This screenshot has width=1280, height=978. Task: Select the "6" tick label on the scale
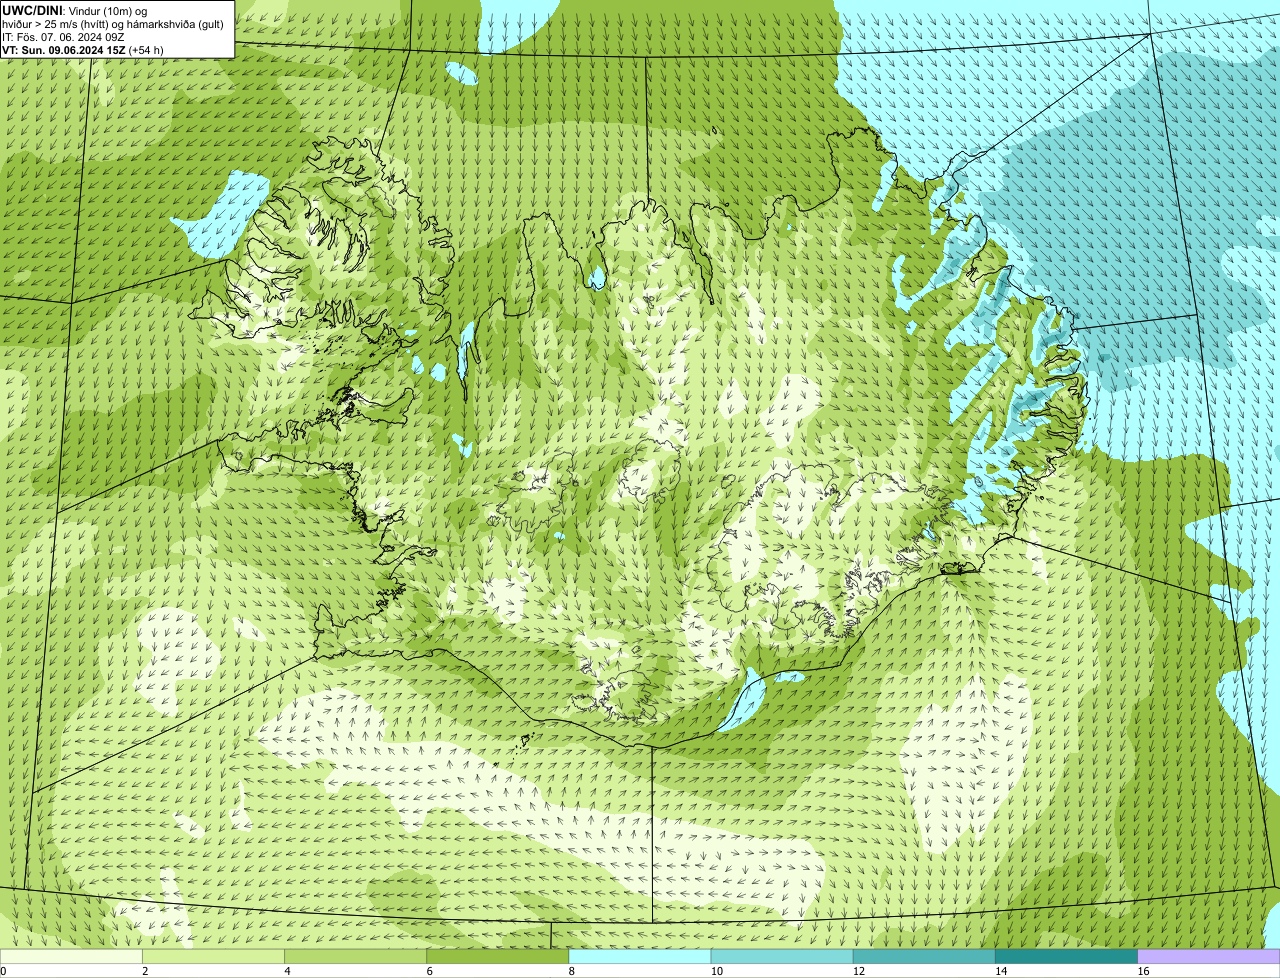(429, 971)
